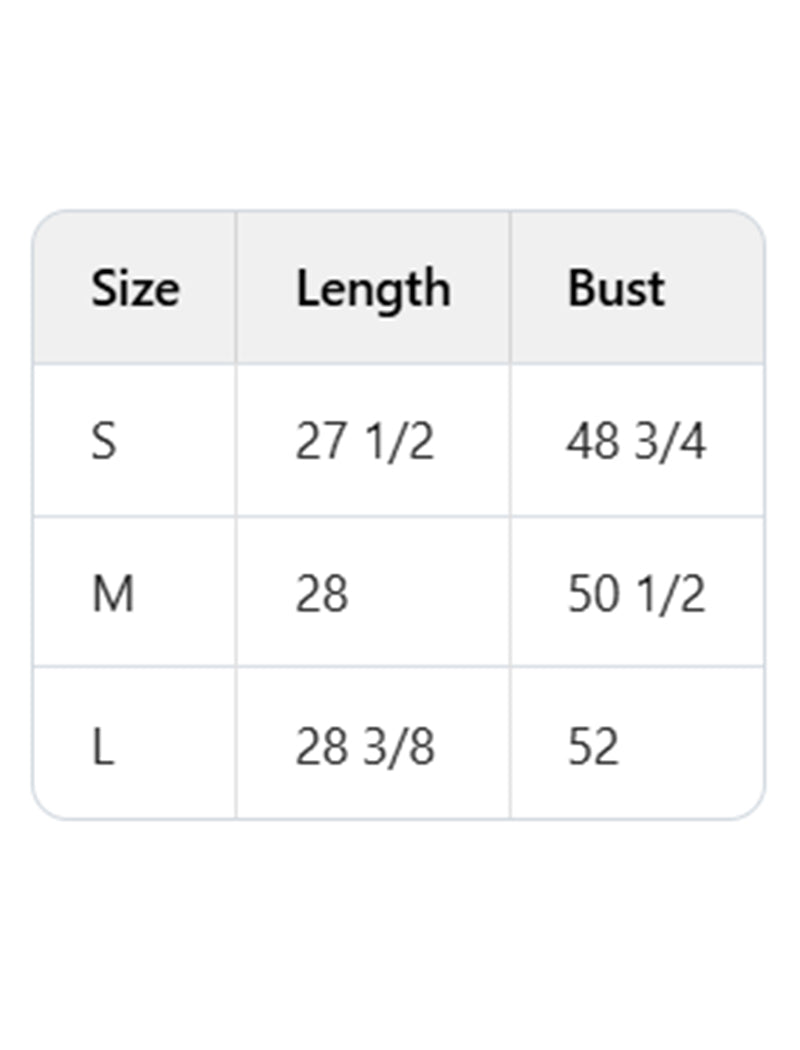Click the 28 3/8 length cell
800x1050 pixels.
365,746
